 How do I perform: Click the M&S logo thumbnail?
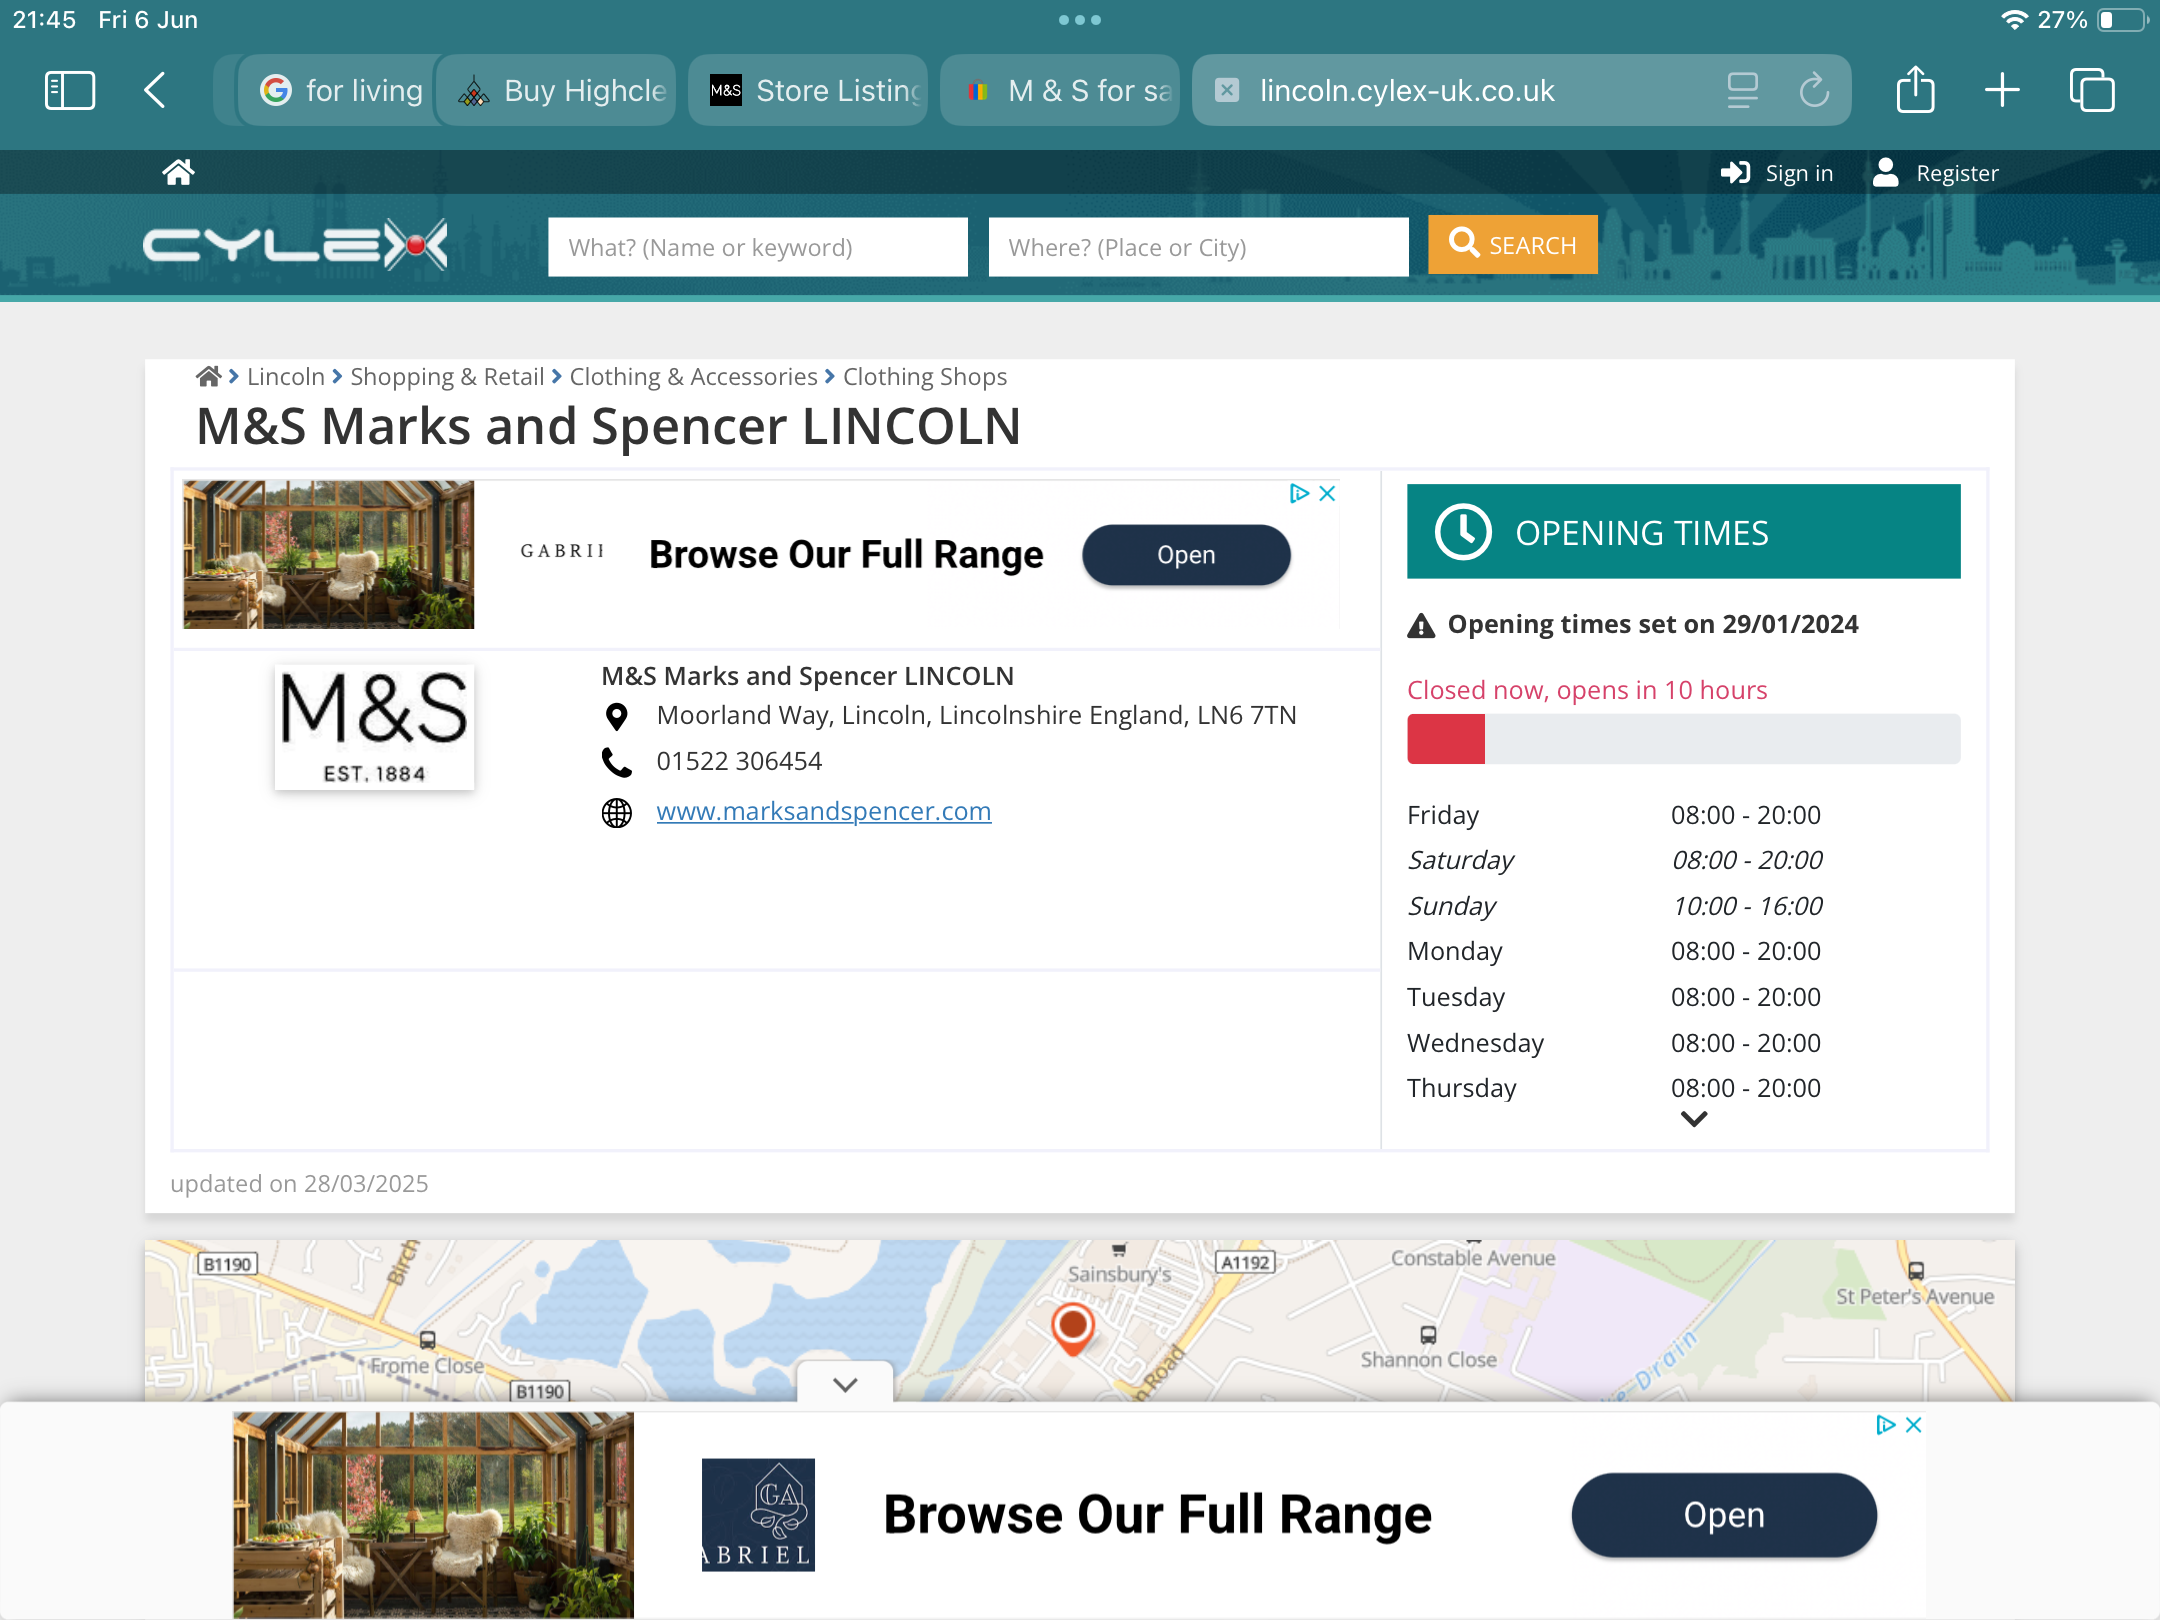374,728
